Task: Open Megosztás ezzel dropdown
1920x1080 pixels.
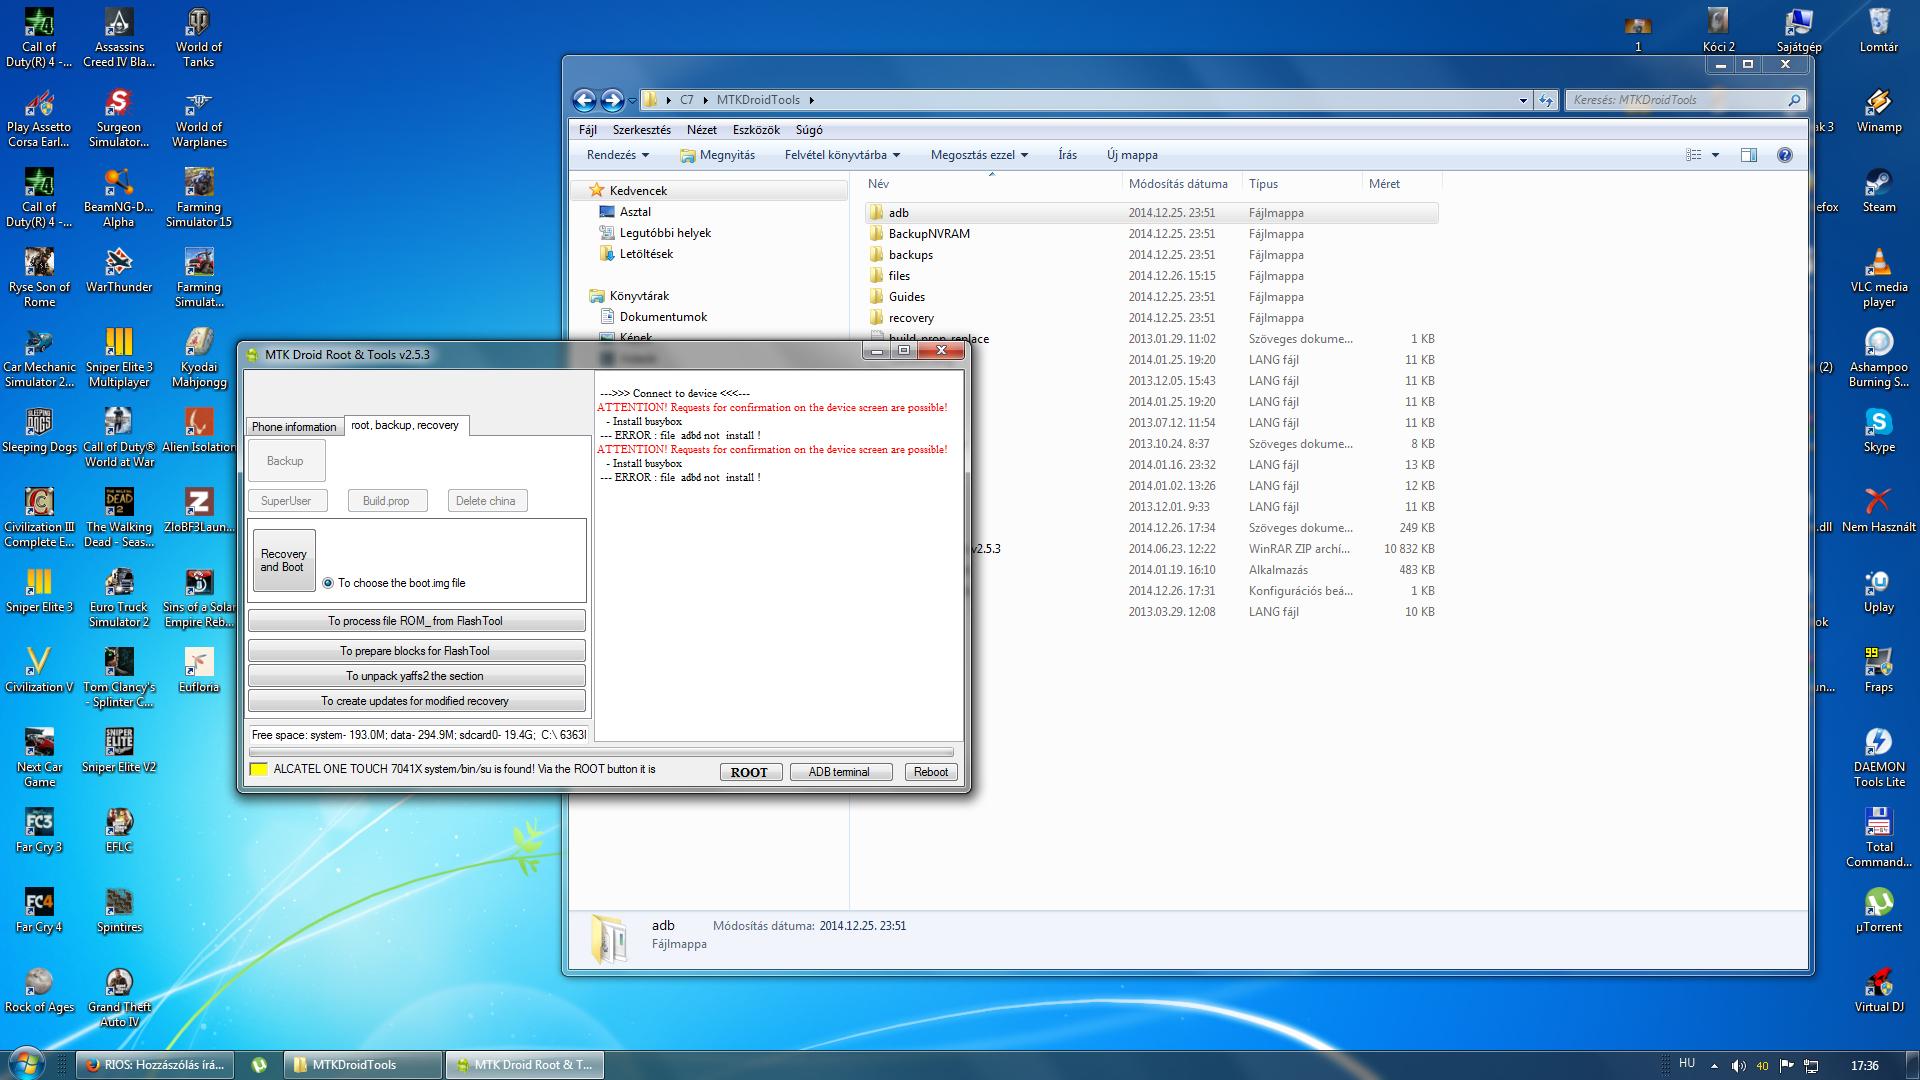Action: click(x=979, y=155)
